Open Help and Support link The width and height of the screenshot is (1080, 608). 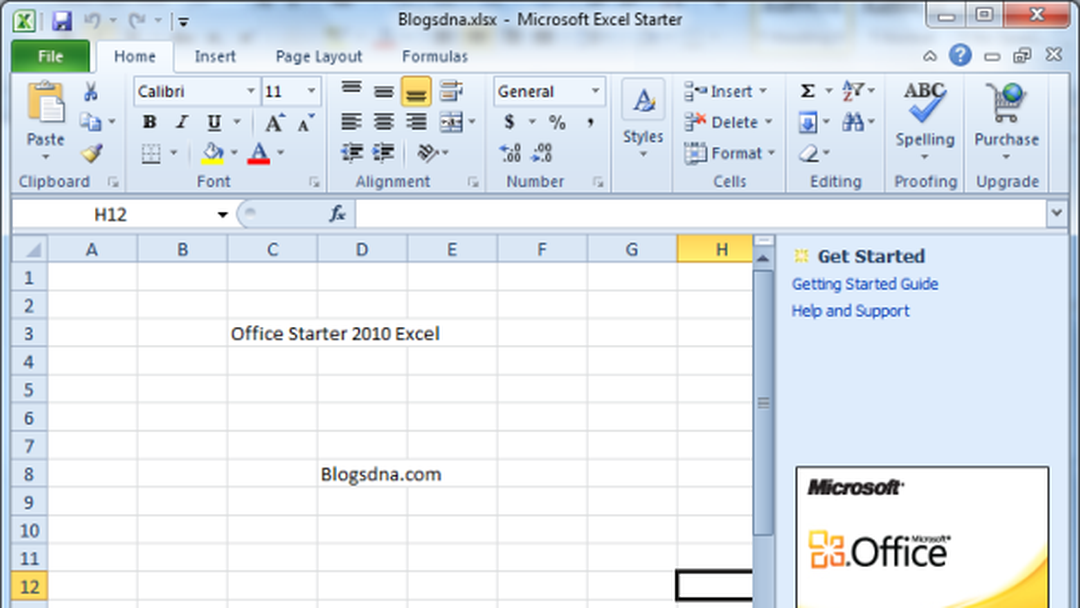[850, 311]
